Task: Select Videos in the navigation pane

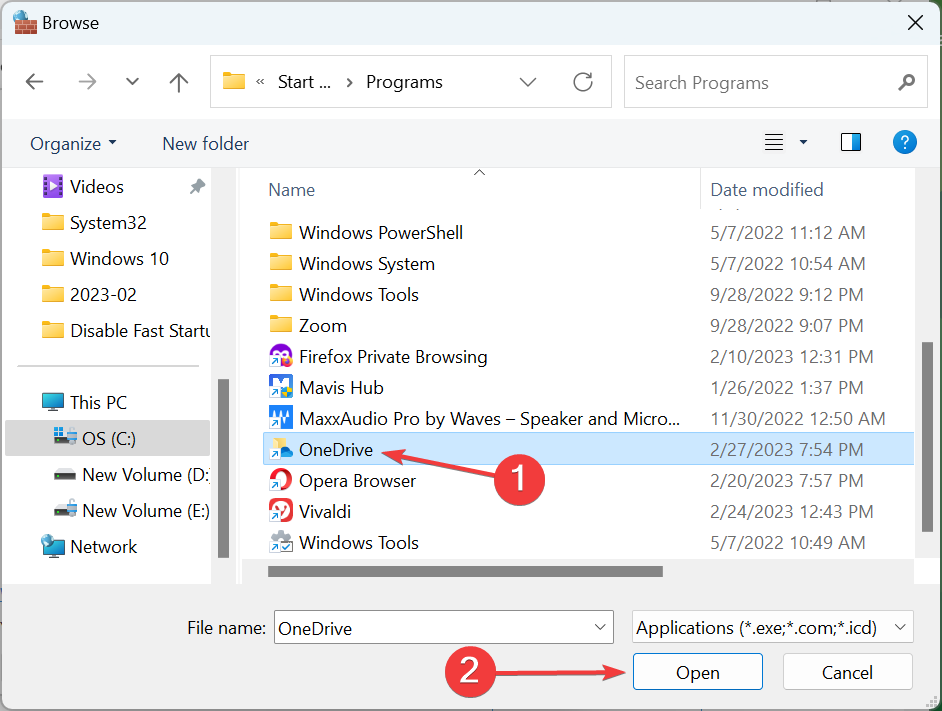Action: coord(97,187)
